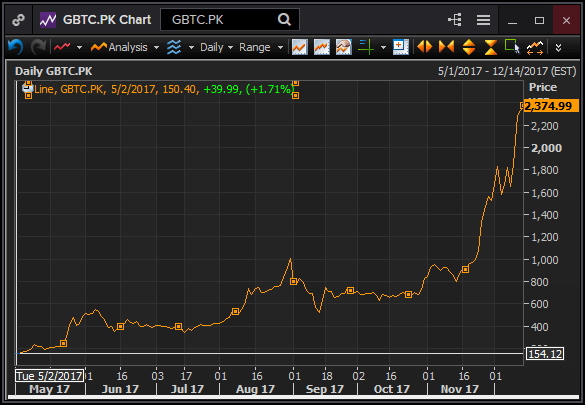
Task: Collapse the series legend icon before Line label
Action: (27, 89)
